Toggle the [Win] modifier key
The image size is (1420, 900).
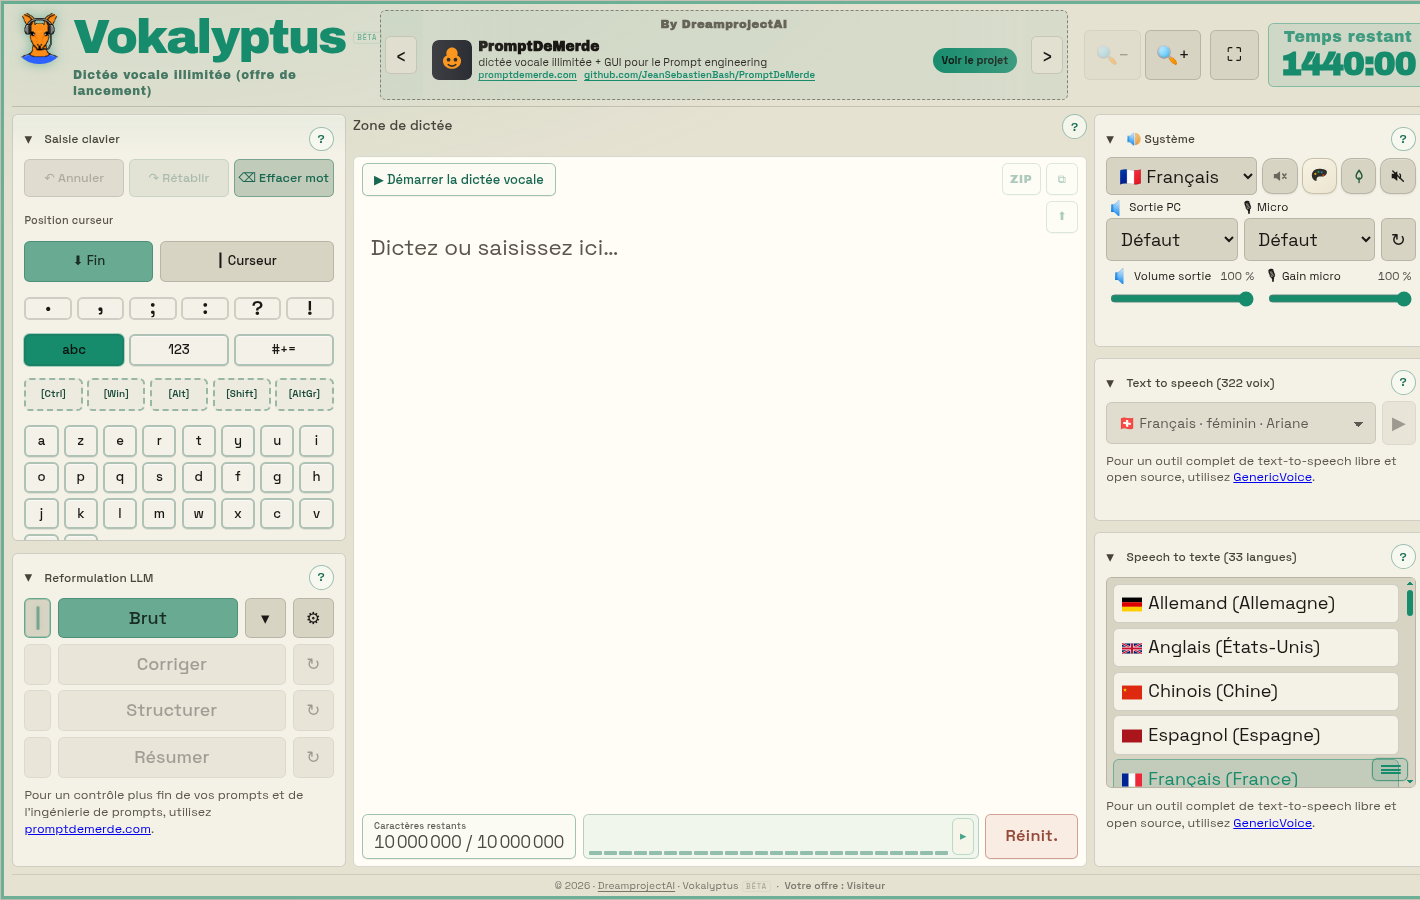[x=116, y=394]
